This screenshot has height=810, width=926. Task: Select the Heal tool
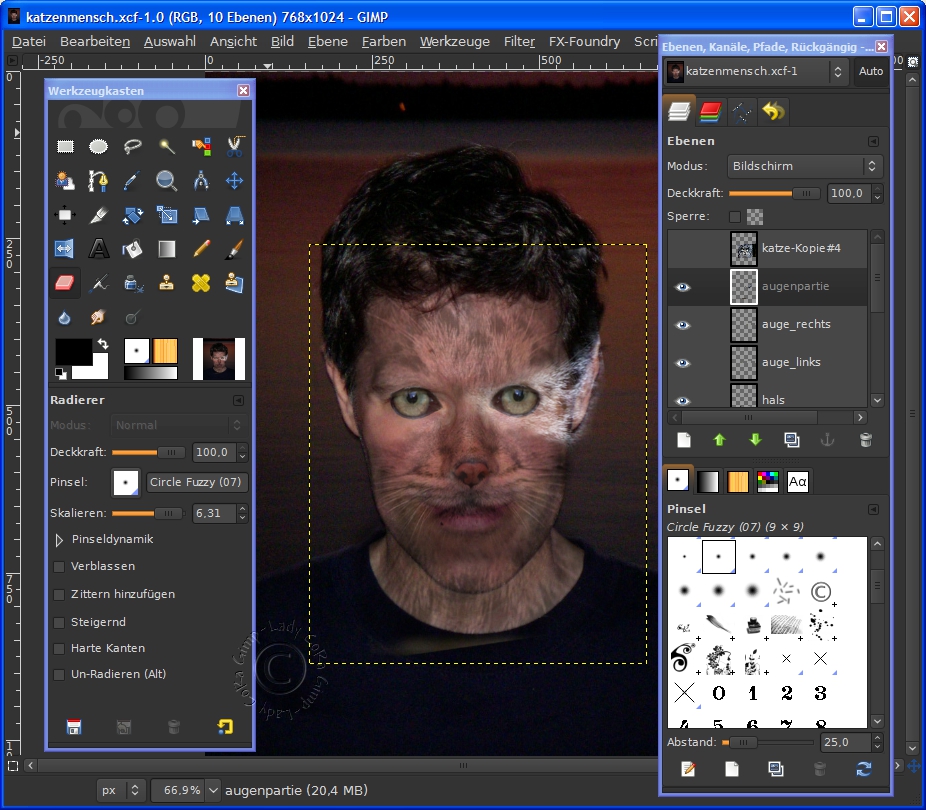point(201,283)
